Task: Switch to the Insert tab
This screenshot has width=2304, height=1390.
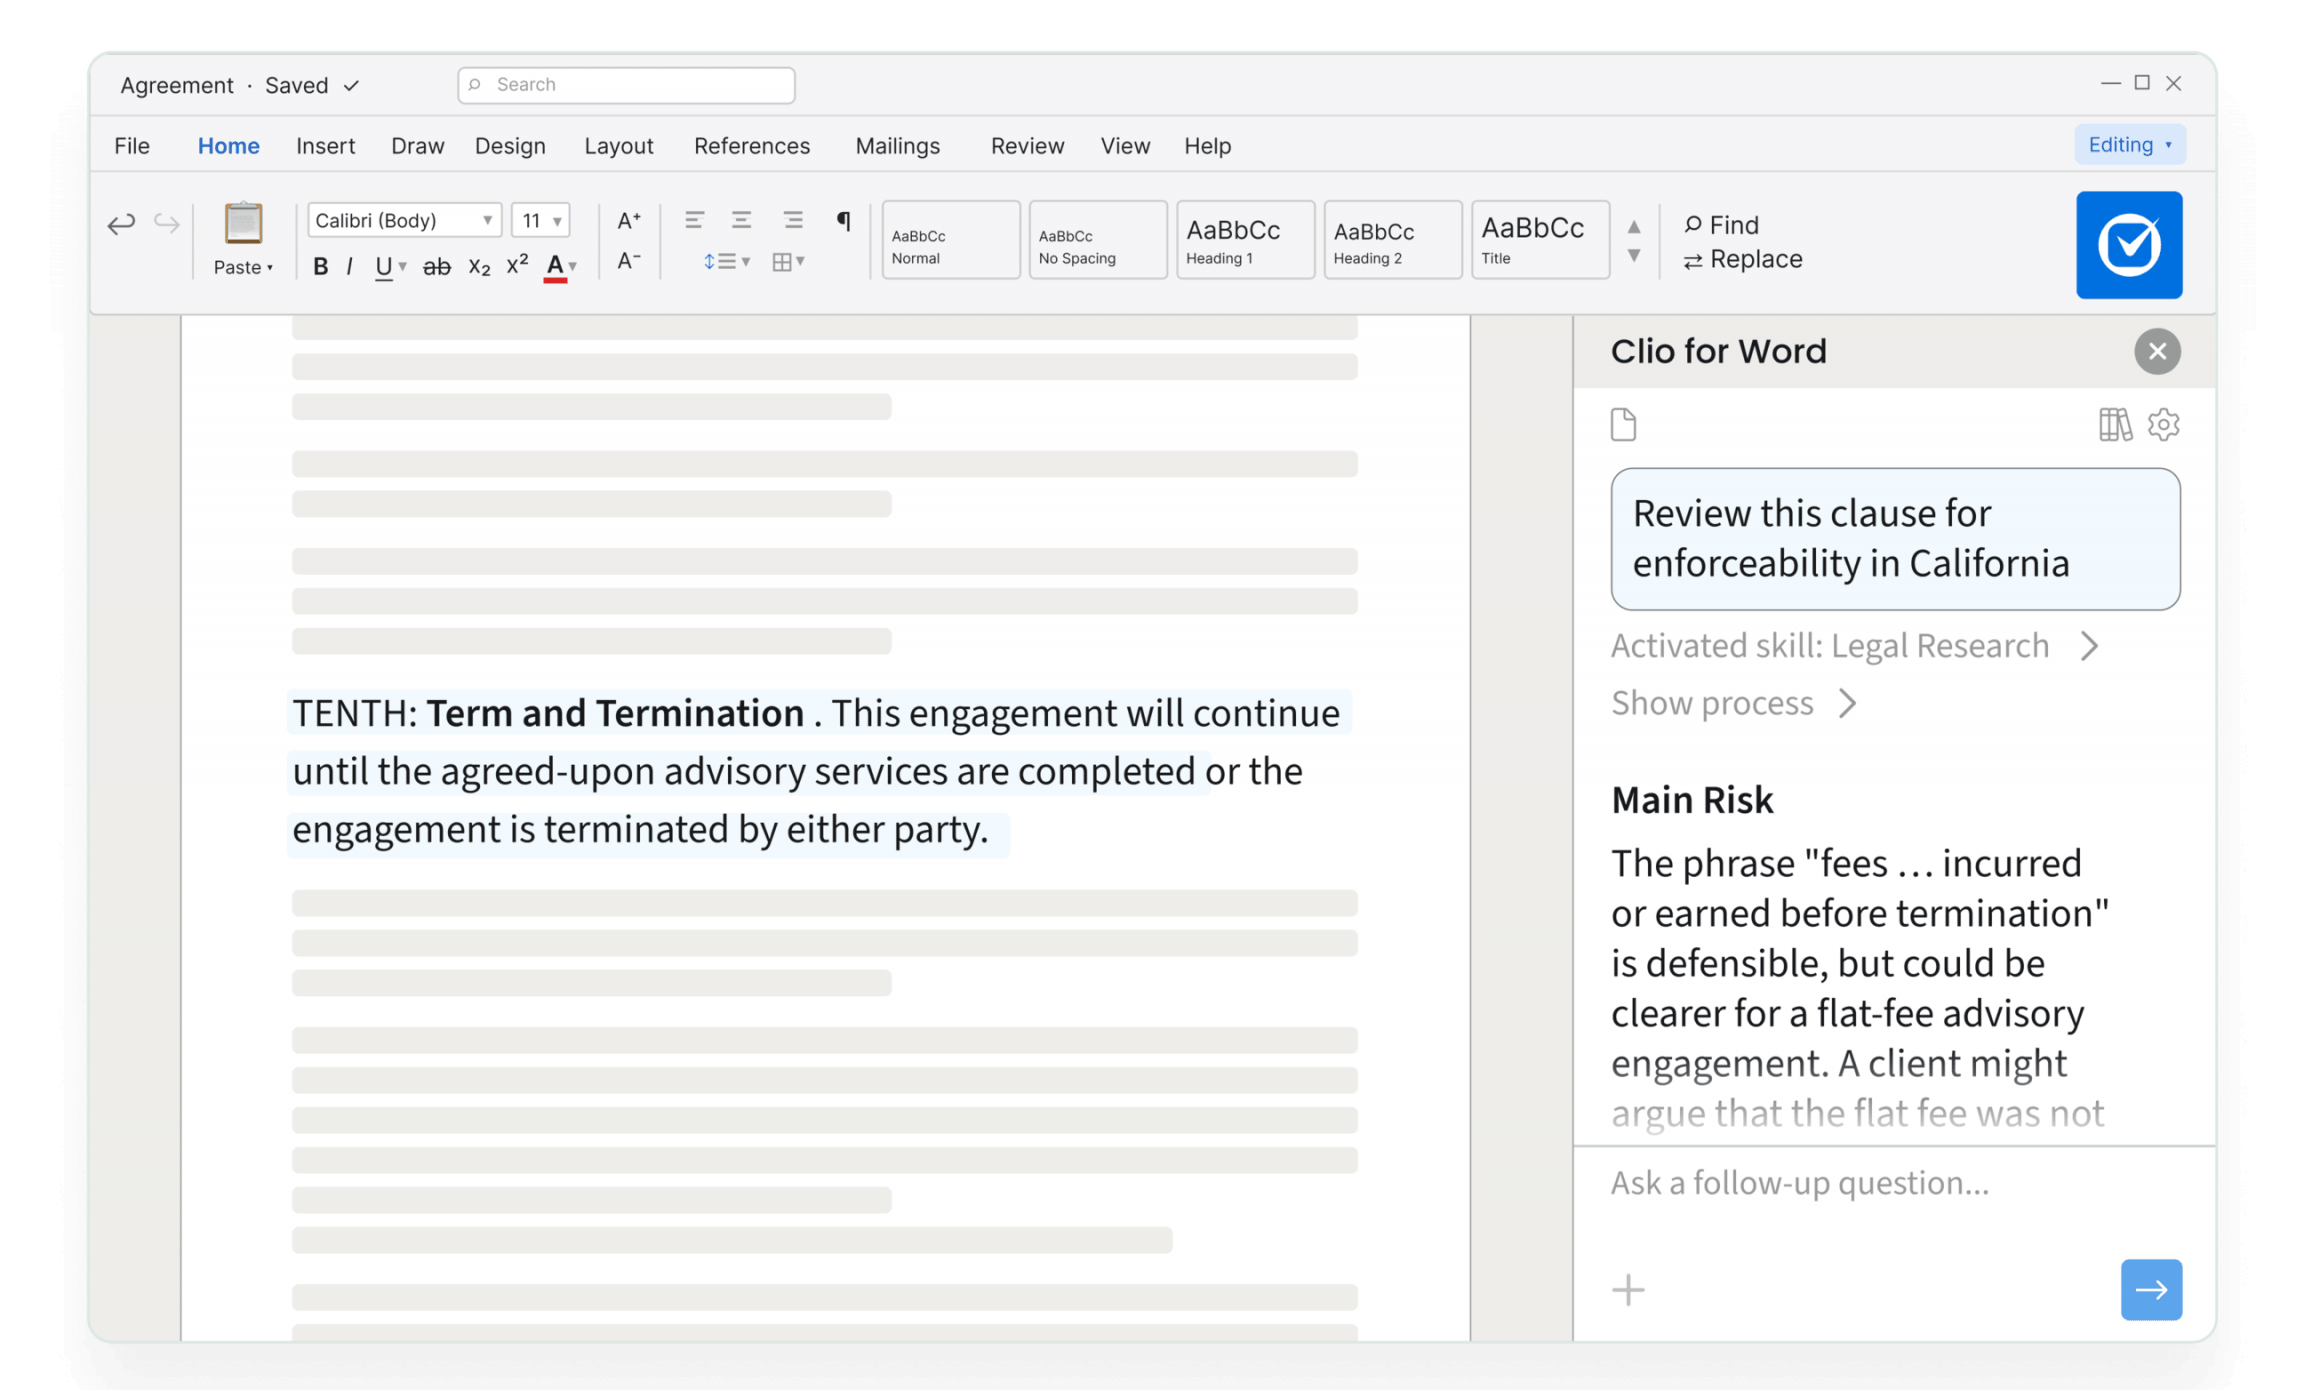Action: point(326,146)
